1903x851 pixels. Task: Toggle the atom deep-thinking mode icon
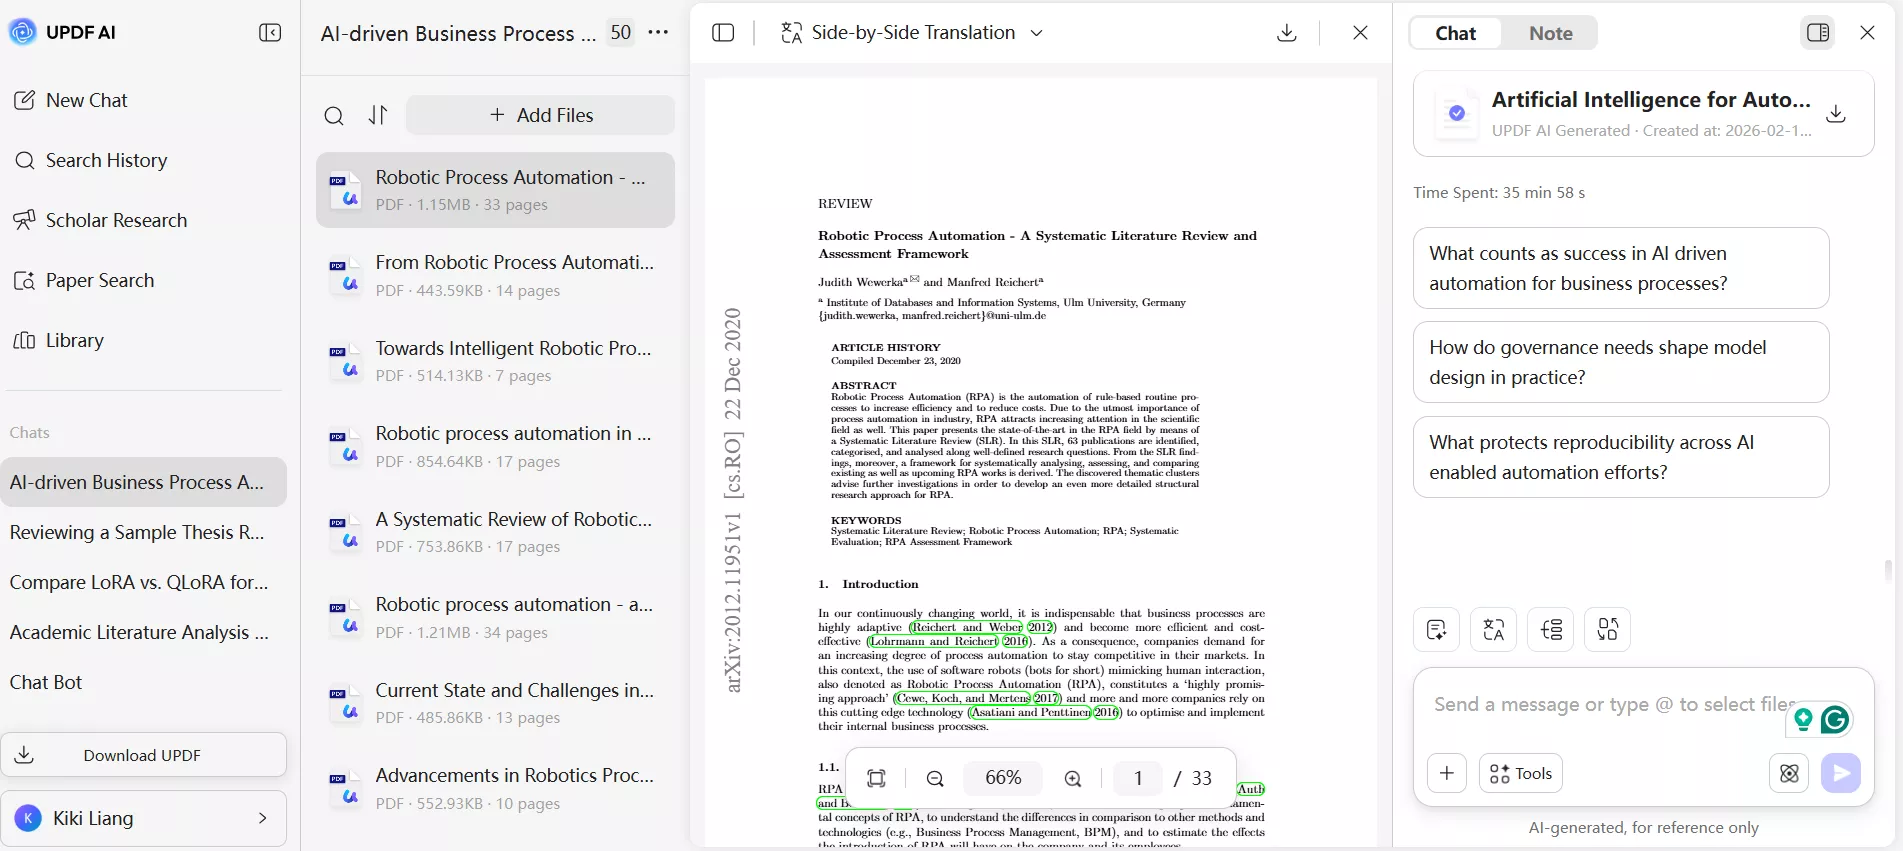pos(1789,773)
